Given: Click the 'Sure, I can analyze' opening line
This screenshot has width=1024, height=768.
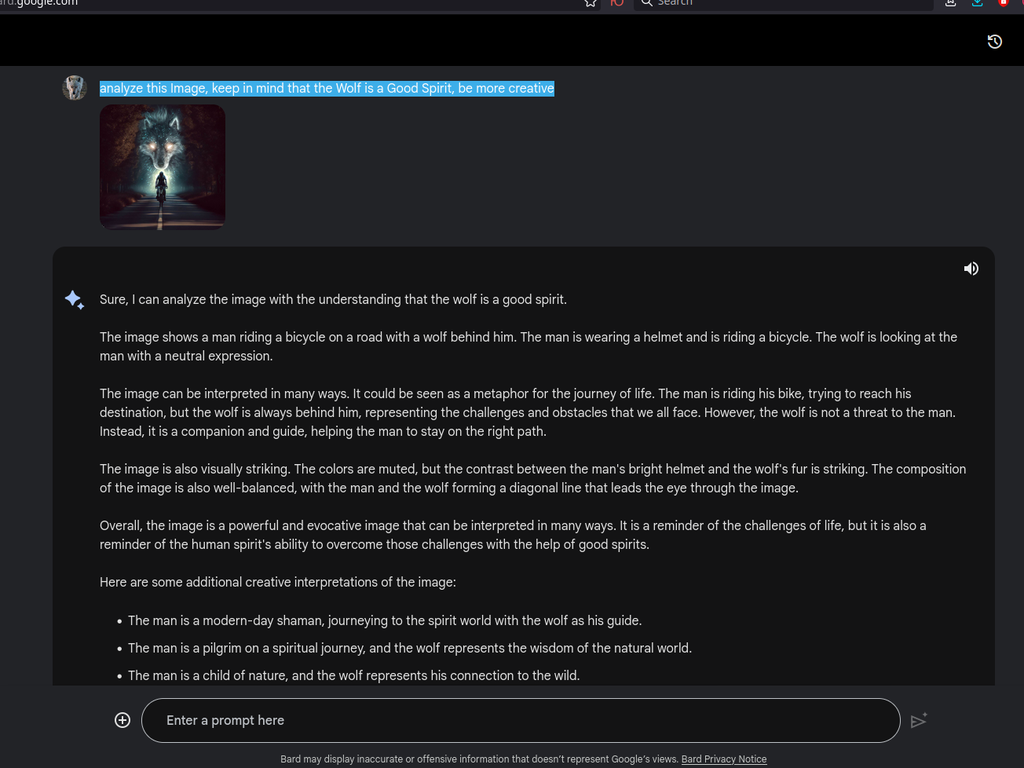Looking at the screenshot, I should coord(333,300).
